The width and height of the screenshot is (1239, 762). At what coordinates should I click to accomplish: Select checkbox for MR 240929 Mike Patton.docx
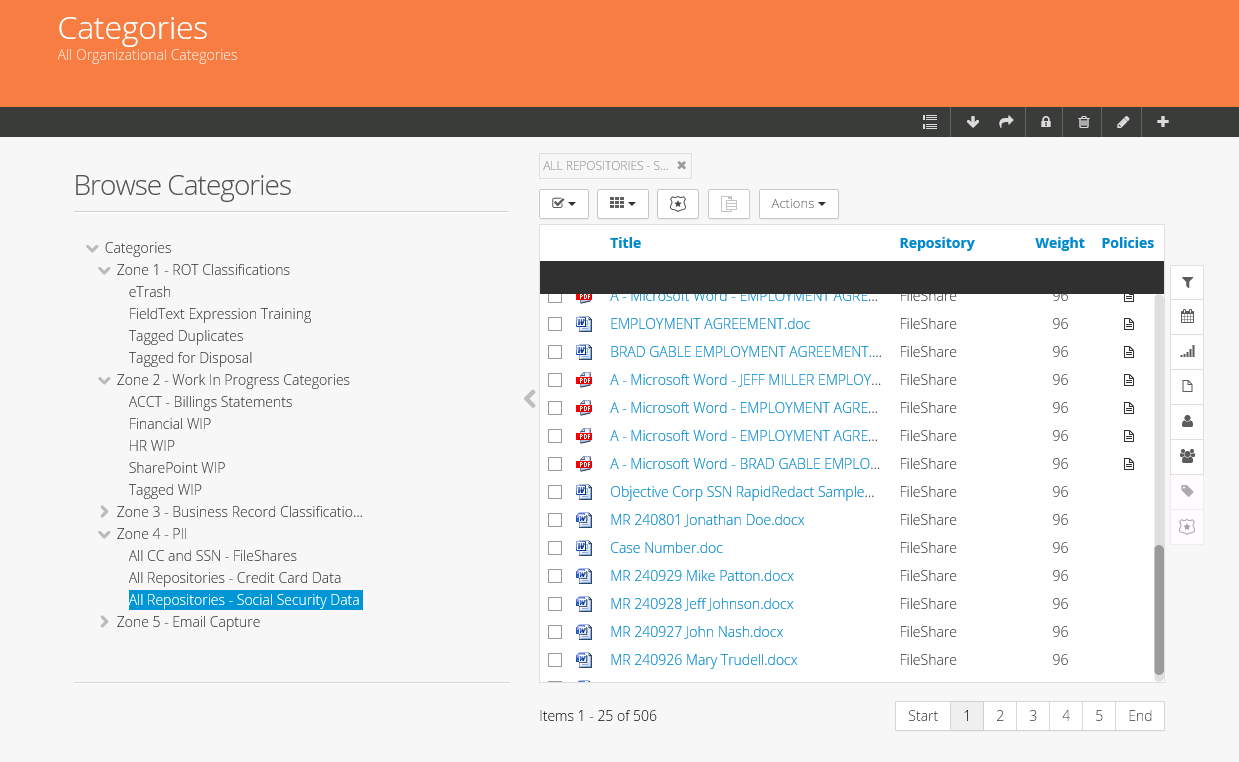pos(555,576)
